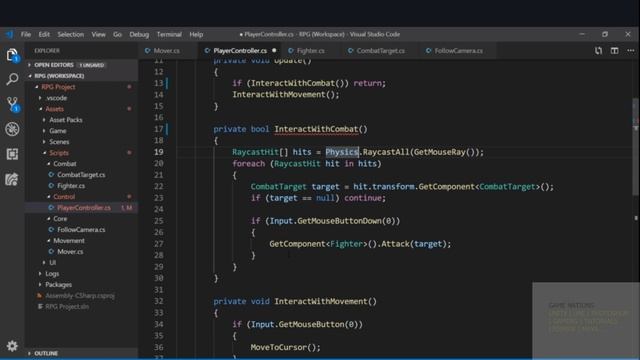Split the editor to the right

click(x=614, y=51)
